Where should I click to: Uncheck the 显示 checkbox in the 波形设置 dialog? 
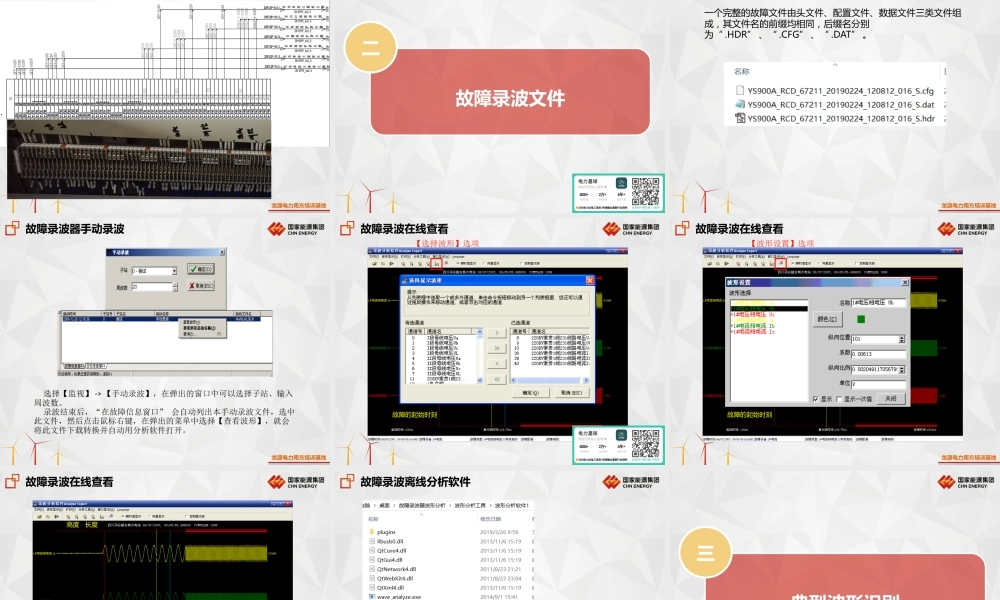(815, 399)
